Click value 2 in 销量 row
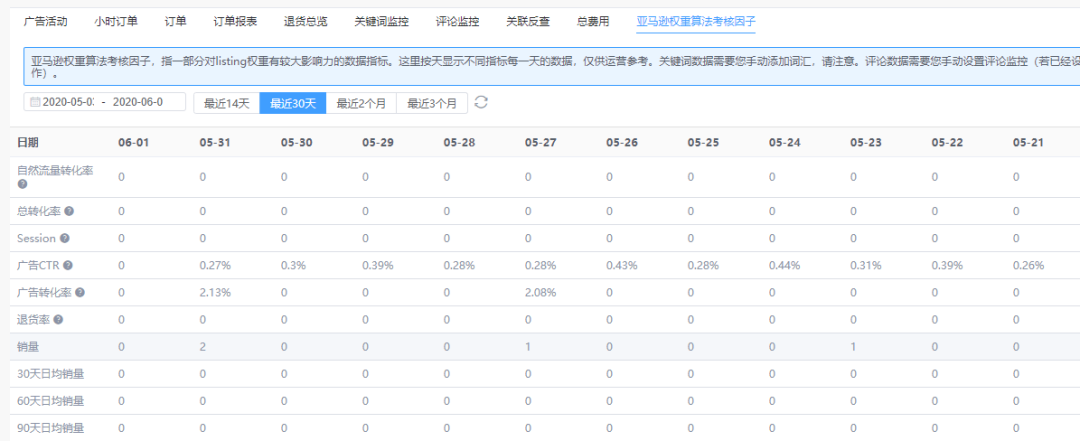The width and height of the screenshot is (1080, 441). [203, 347]
